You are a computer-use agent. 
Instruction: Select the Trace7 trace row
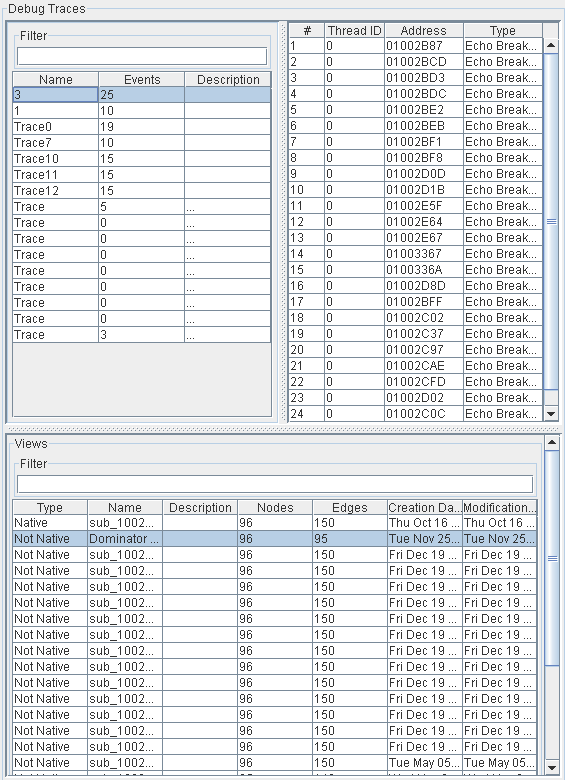coord(142,143)
